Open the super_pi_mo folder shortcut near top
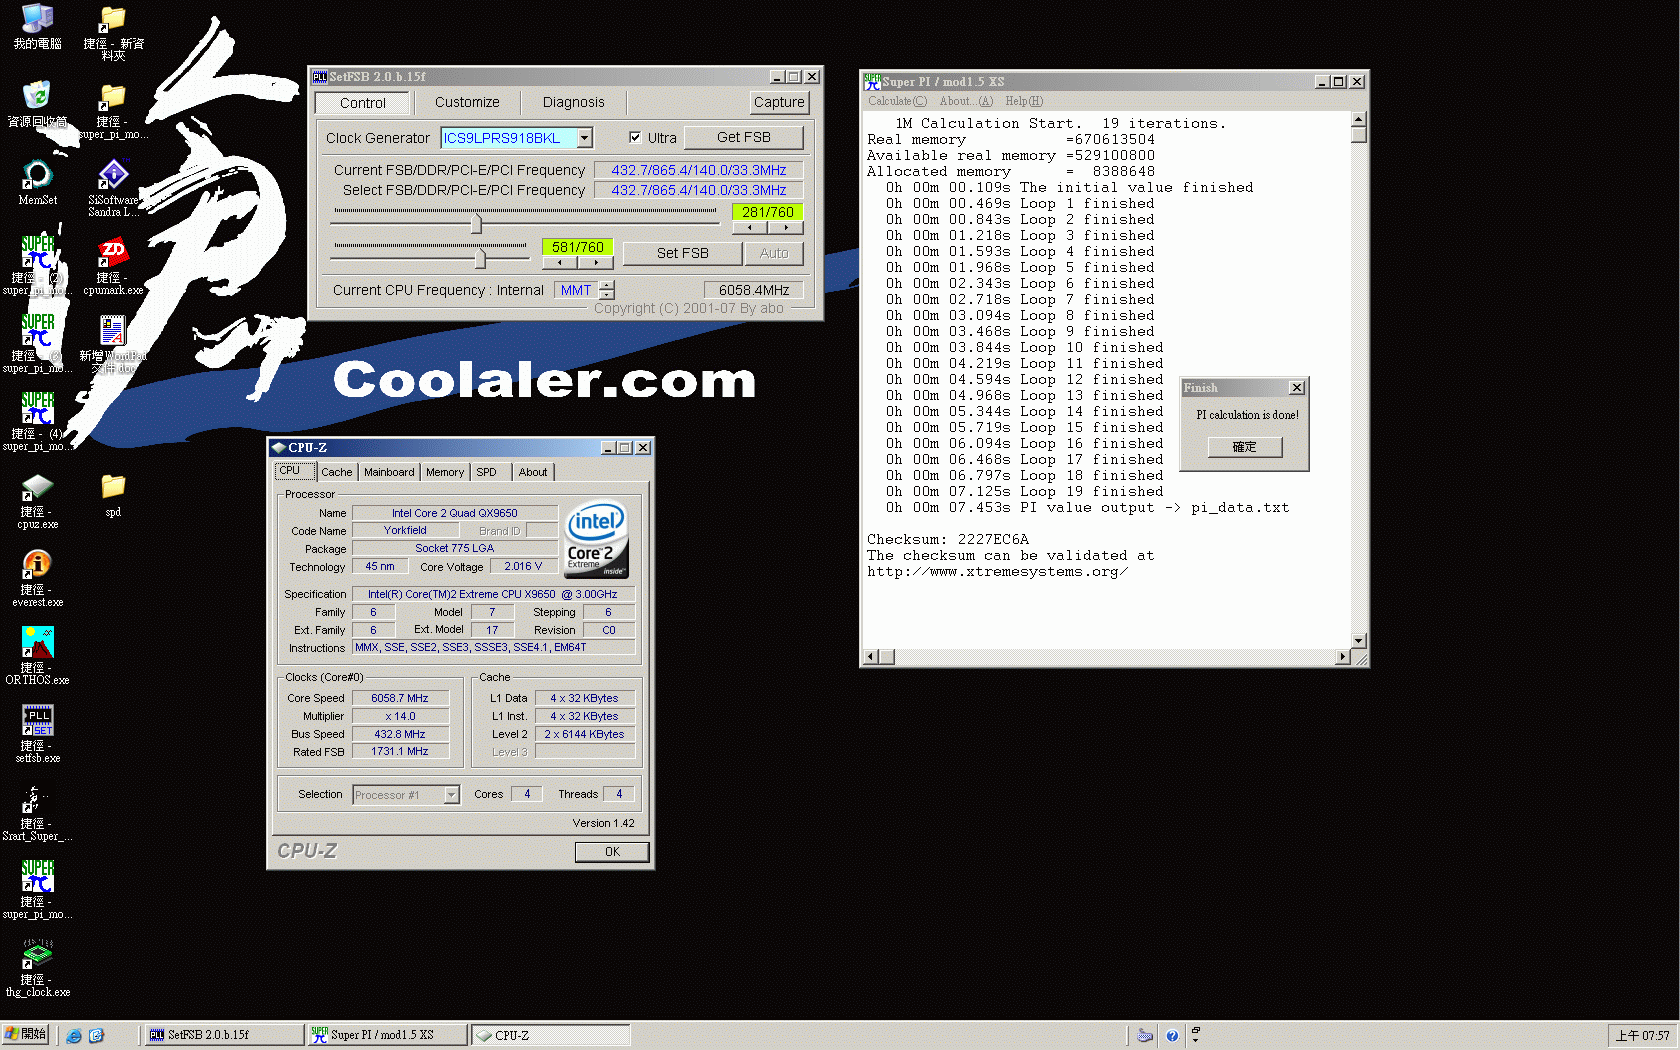 (x=113, y=110)
